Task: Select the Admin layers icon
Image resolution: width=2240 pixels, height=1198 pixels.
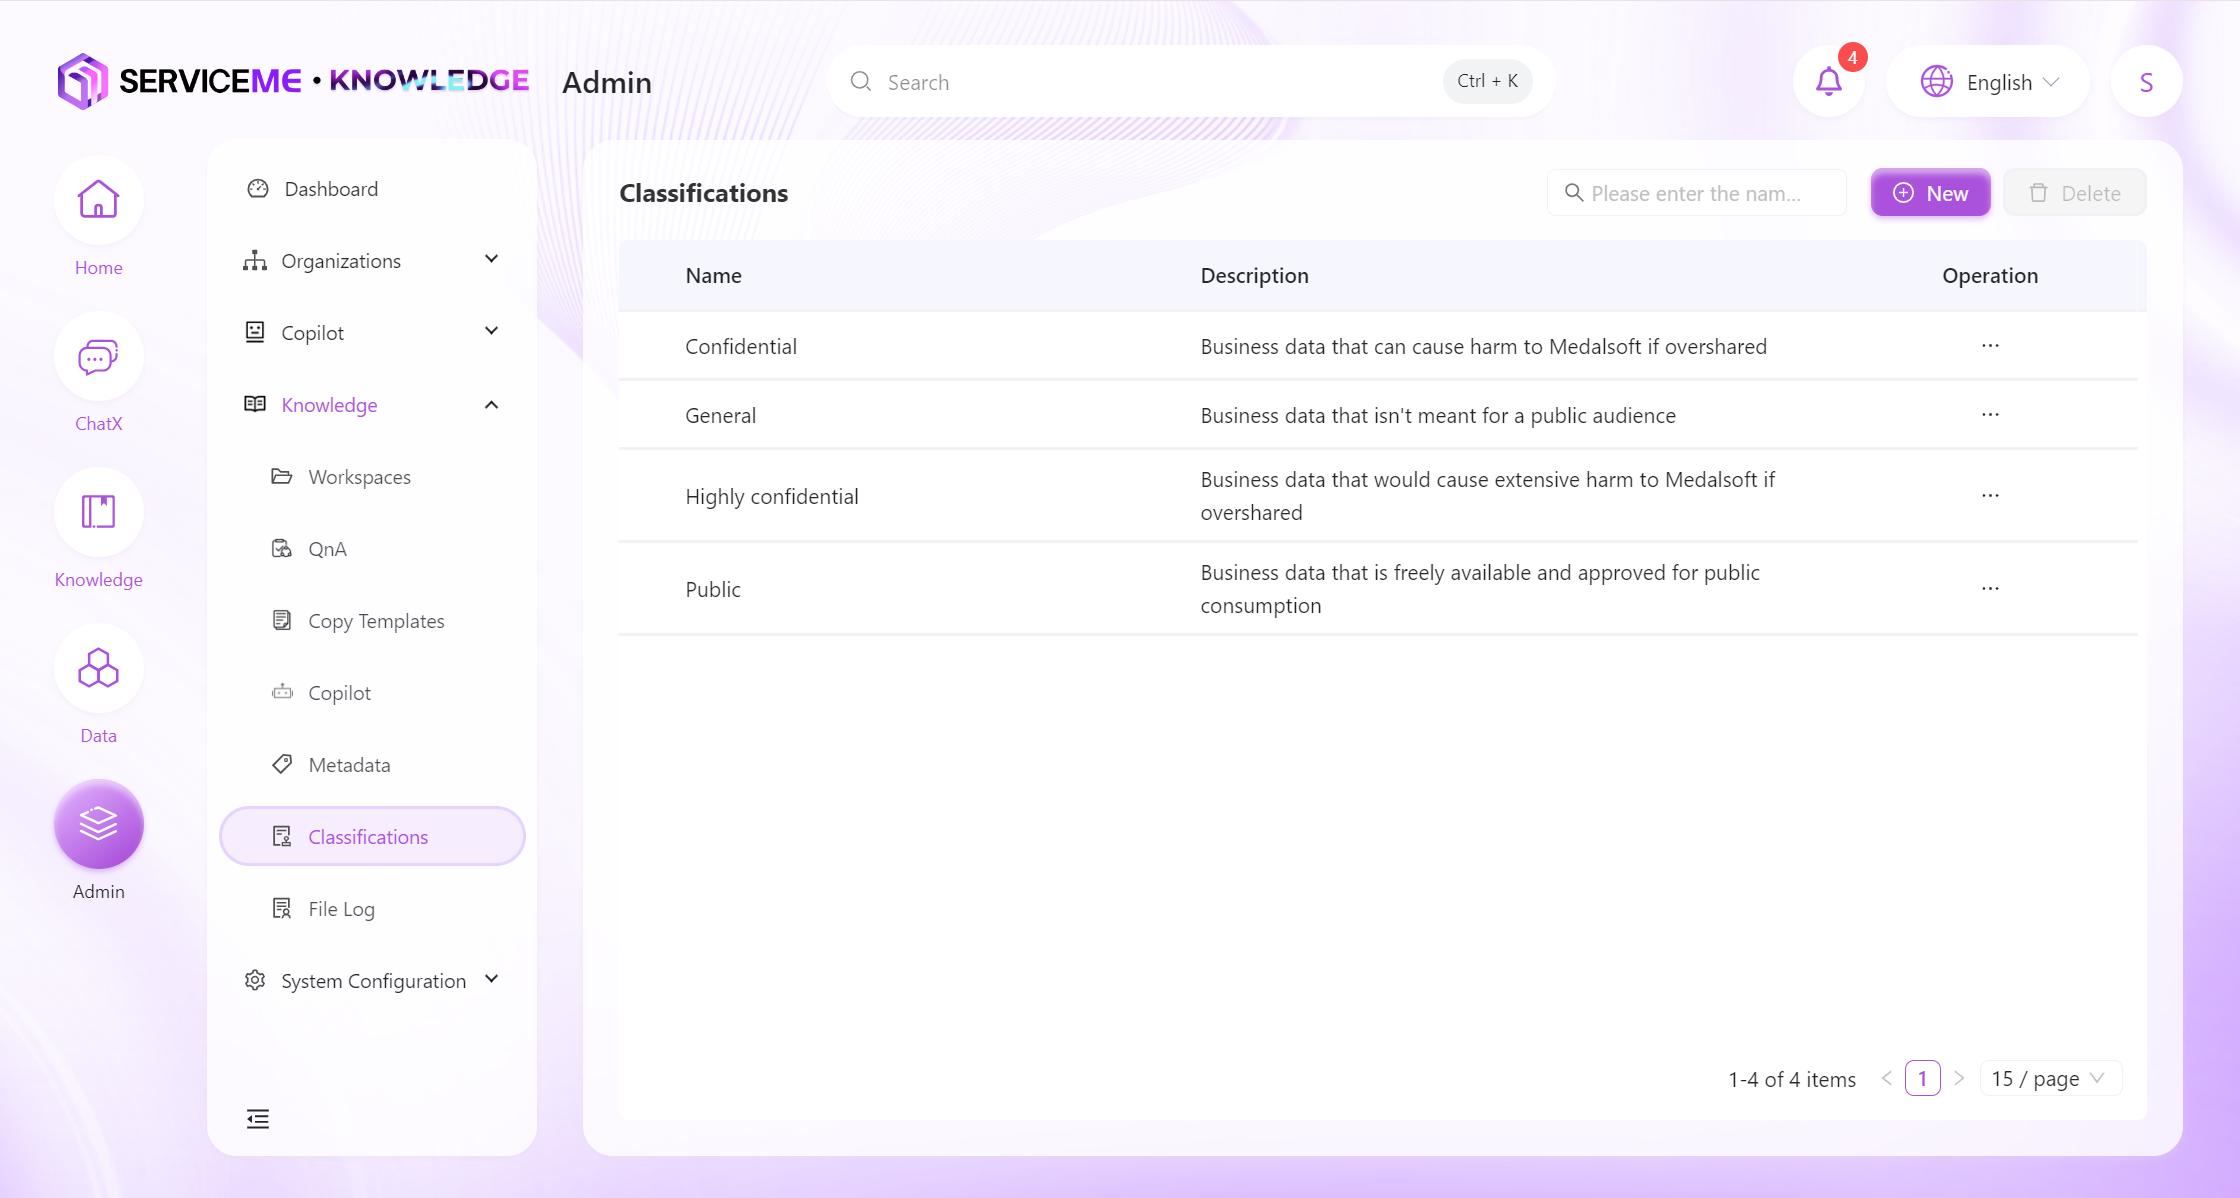Action: 98,824
